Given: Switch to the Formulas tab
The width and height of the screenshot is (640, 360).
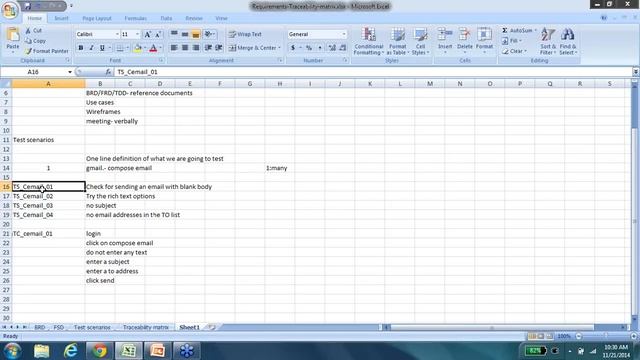Looking at the screenshot, I should coord(136,18).
